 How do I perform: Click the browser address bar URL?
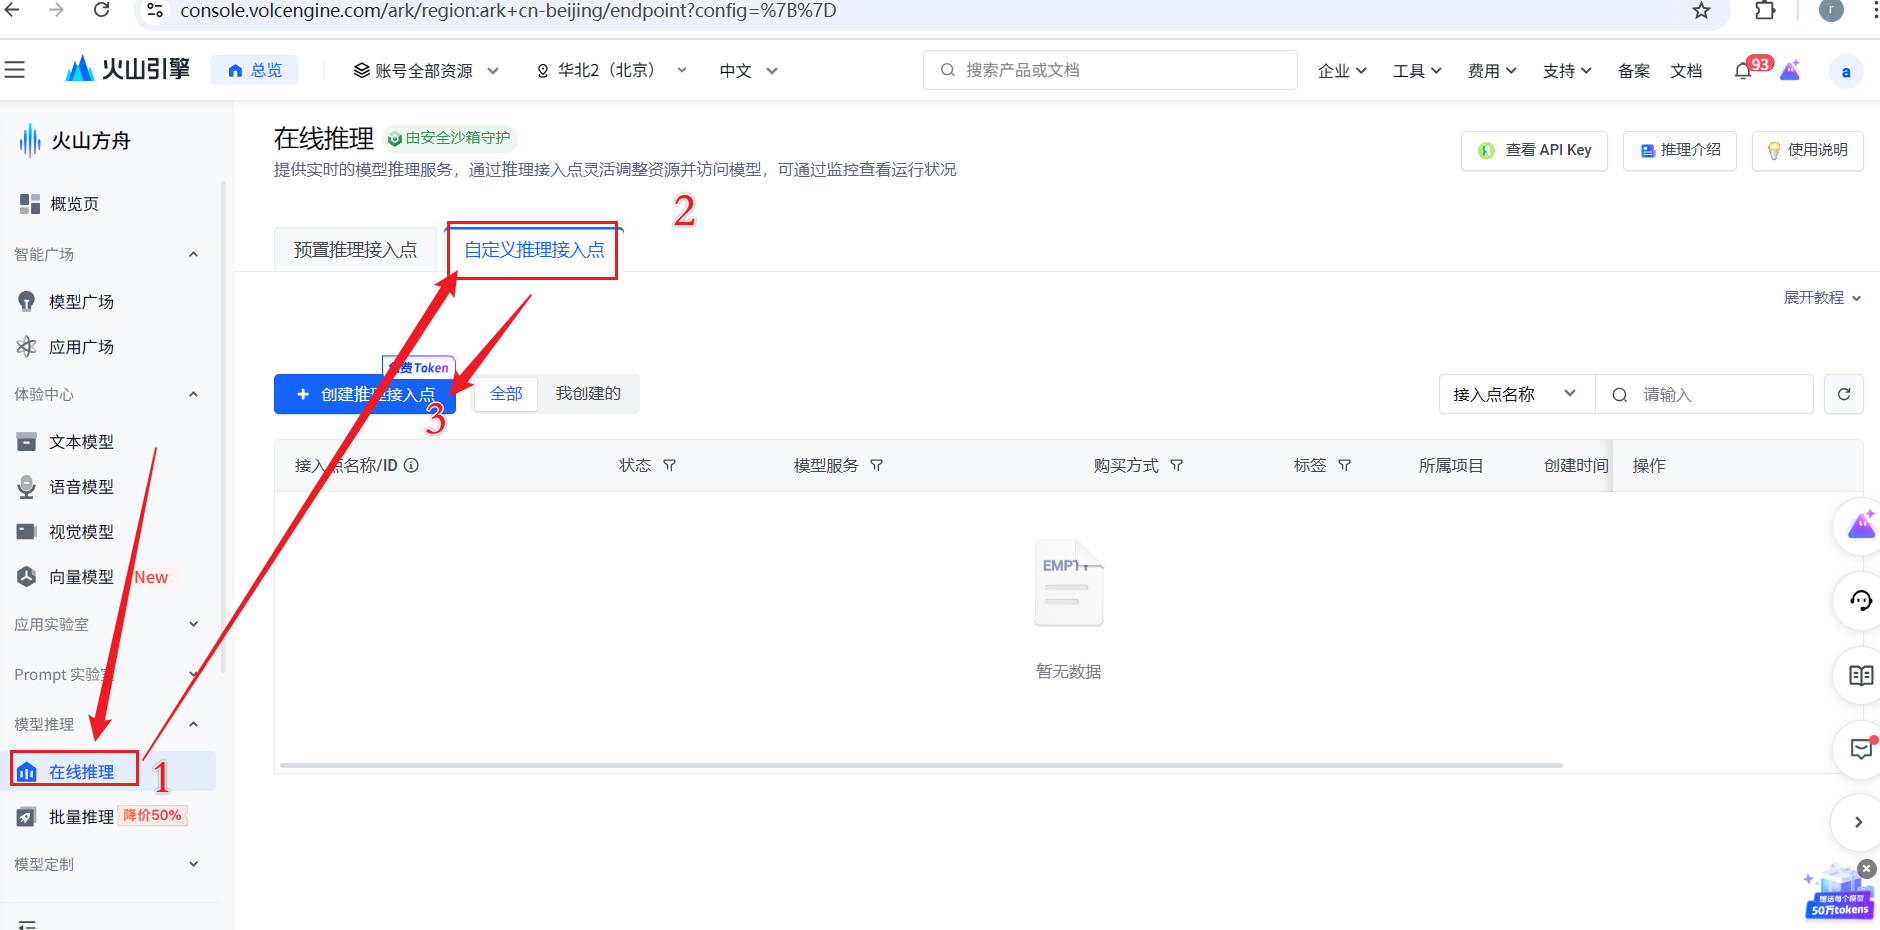[508, 11]
